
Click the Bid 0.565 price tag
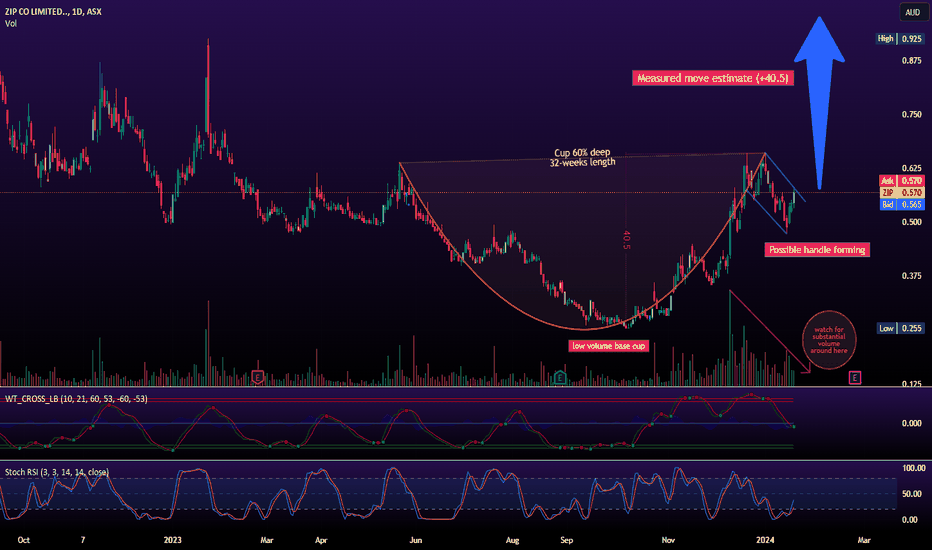click(x=902, y=205)
